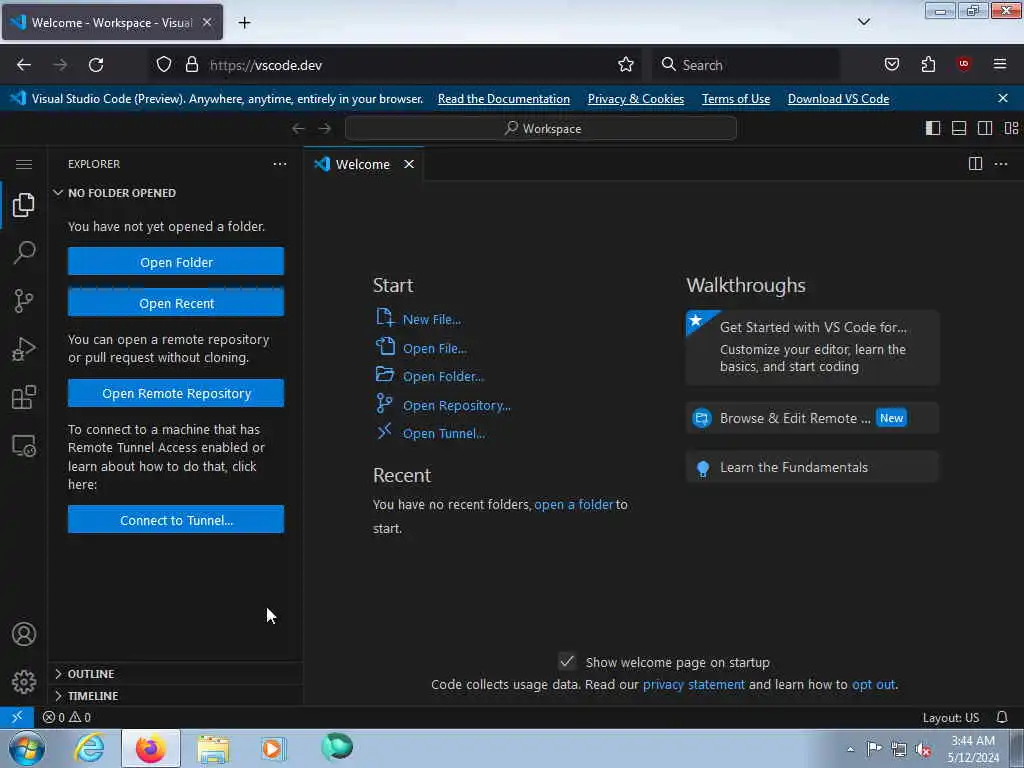Click the Open Recent button
The width and height of the screenshot is (1024, 768).
click(x=176, y=303)
